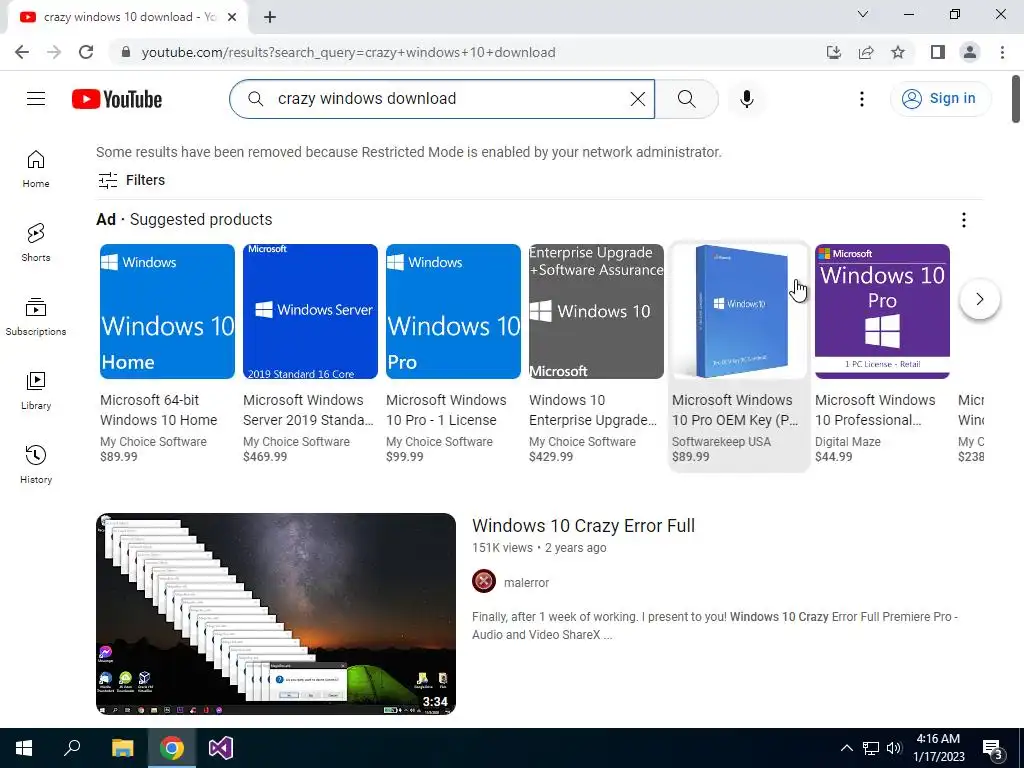The height and width of the screenshot is (768, 1024).
Task: Go back with the browser back arrow
Action: coord(22,52)
